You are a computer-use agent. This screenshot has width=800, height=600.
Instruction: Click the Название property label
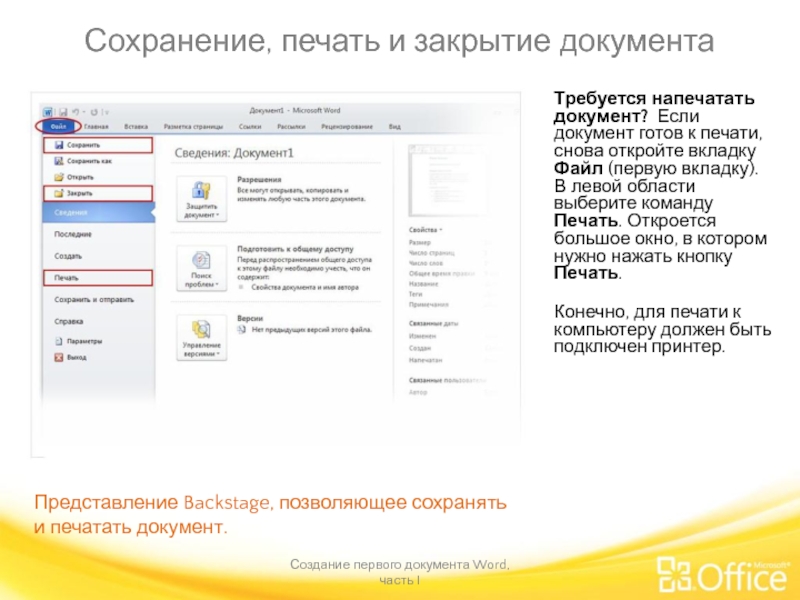(x=423, y=284)
